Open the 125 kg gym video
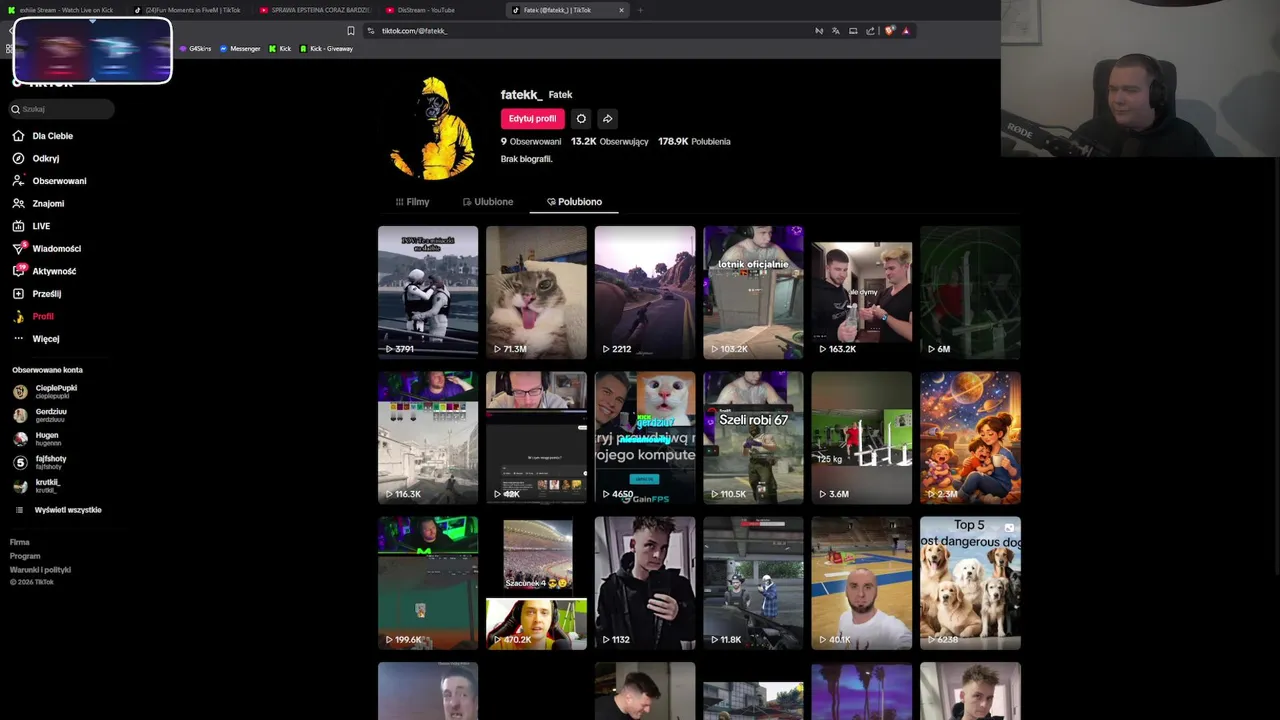This screenshot has width=1280, height=720. 862,438
